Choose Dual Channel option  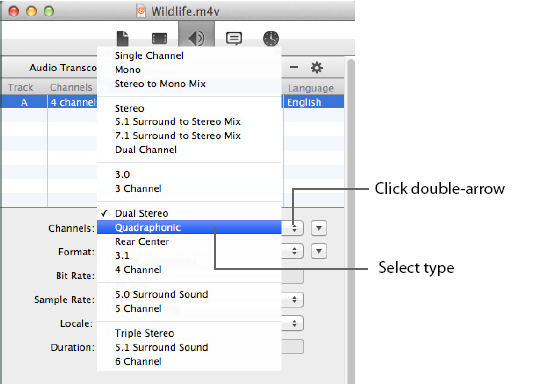pyautogui.click(x=189, y=150)
